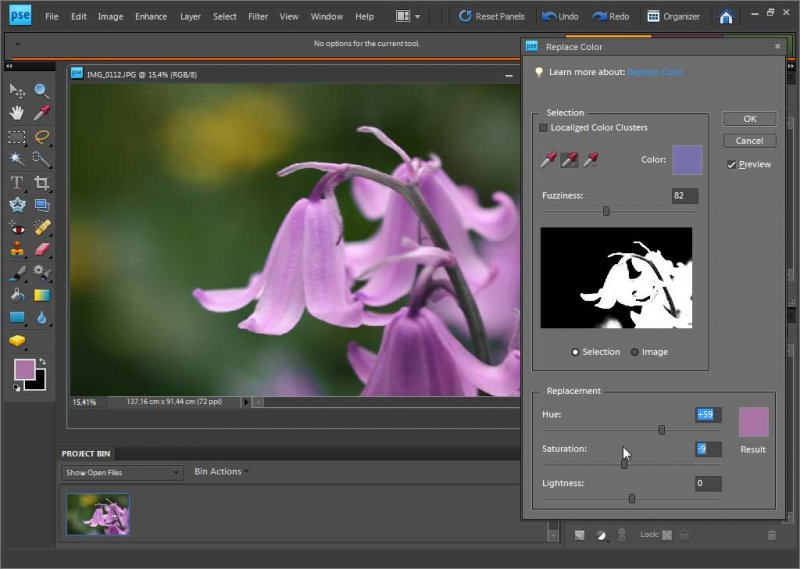Select the Hand tool
The image size is (800, 569).
pyautogui.click(x=17, y=114)
